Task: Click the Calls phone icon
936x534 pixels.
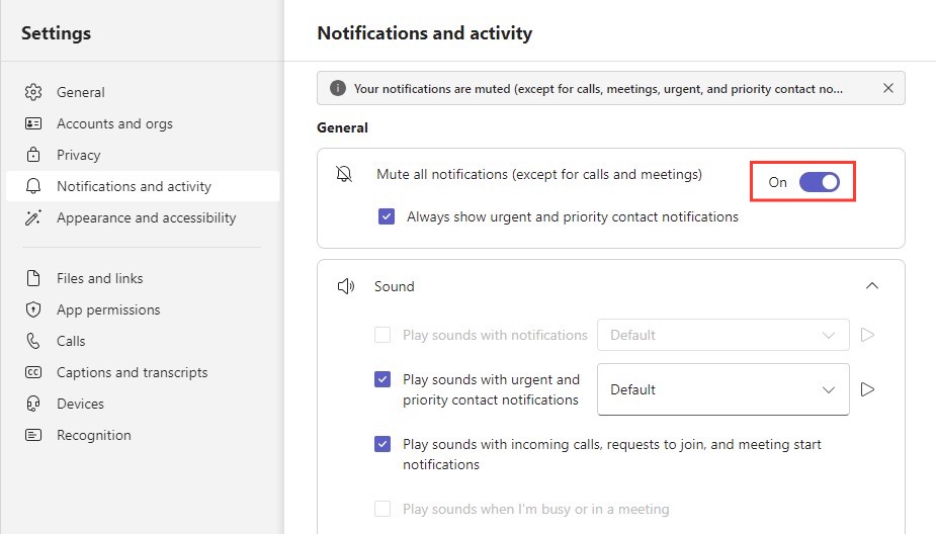Action: [x=34, y=341]
